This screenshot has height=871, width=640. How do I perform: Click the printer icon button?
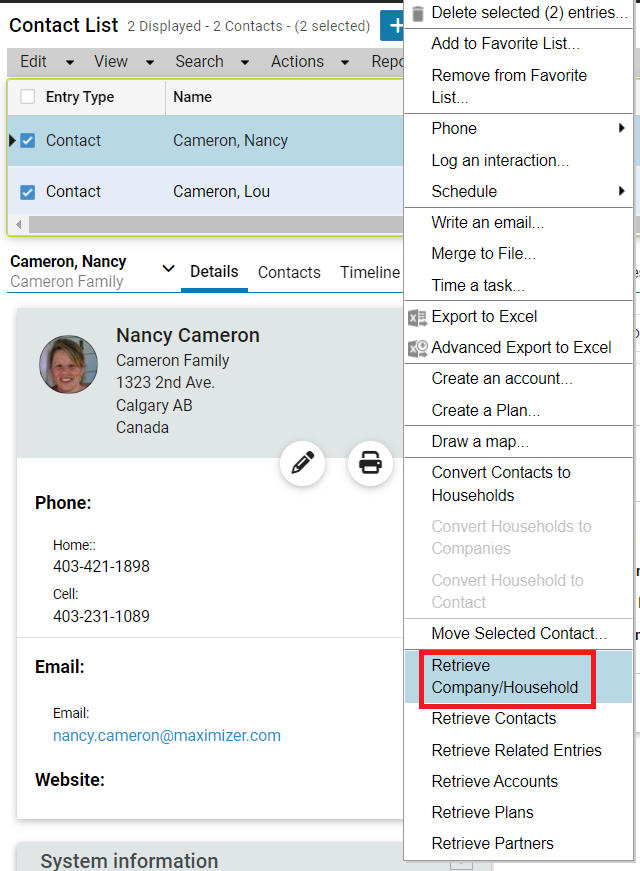(x=370, y=463)
